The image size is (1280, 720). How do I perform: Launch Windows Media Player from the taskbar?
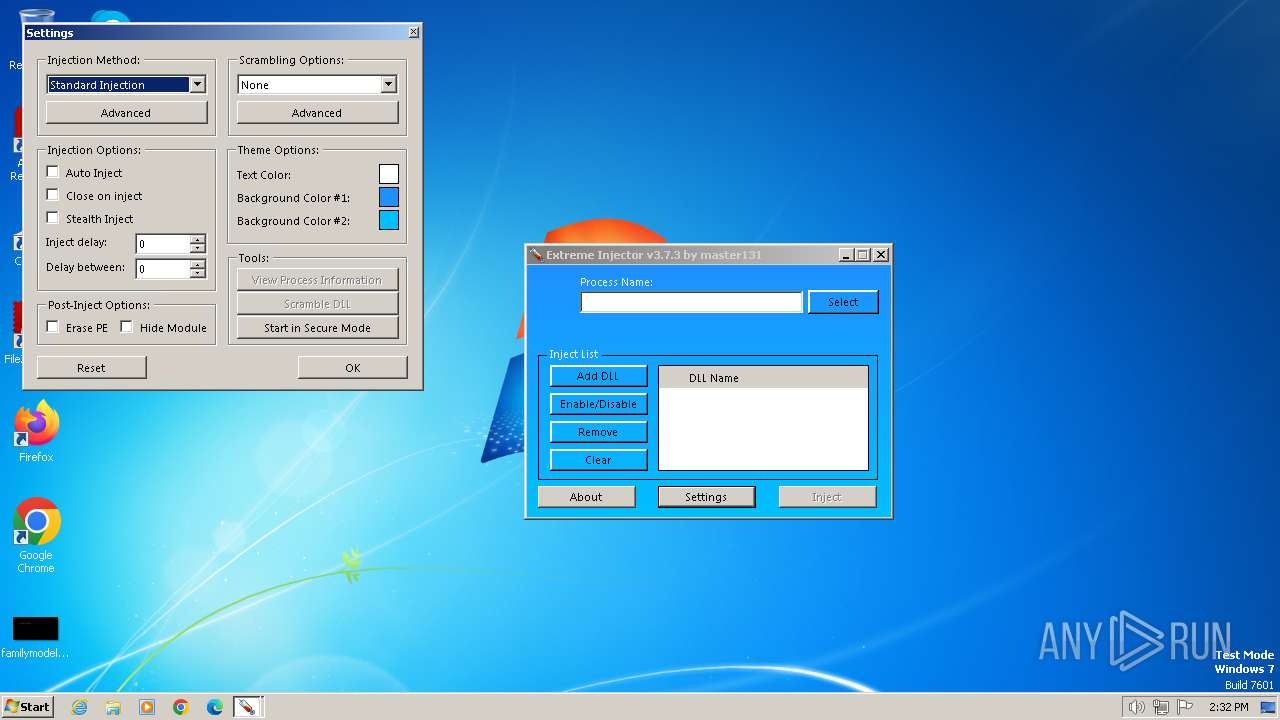(x=147, y=707)
